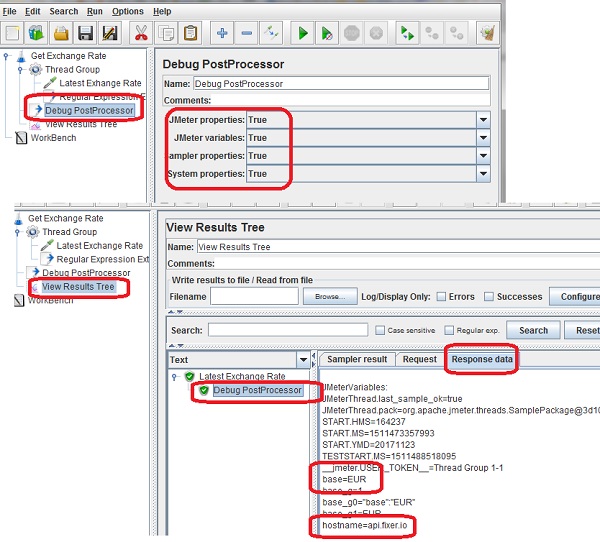Open the File menu
The image size is (600, 542).
9,11
